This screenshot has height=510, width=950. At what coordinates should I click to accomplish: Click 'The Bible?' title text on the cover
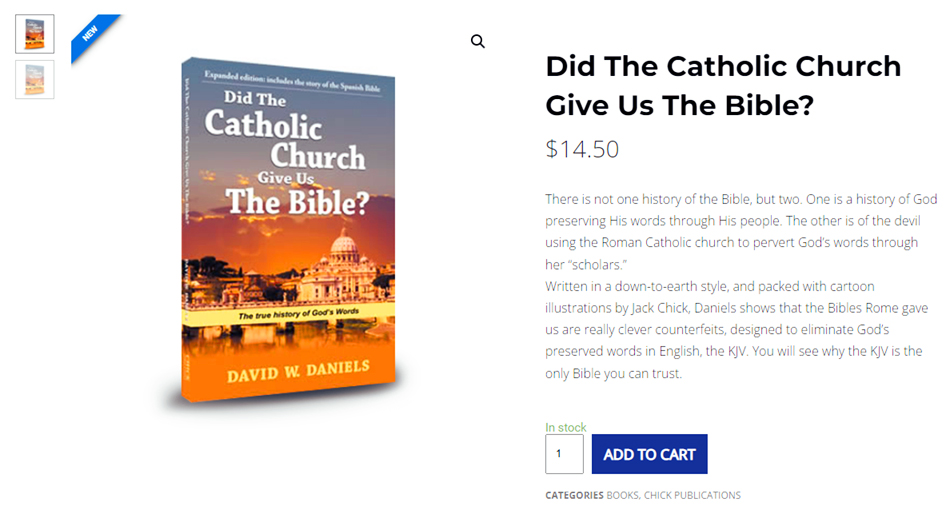click(x=297, y=201)
